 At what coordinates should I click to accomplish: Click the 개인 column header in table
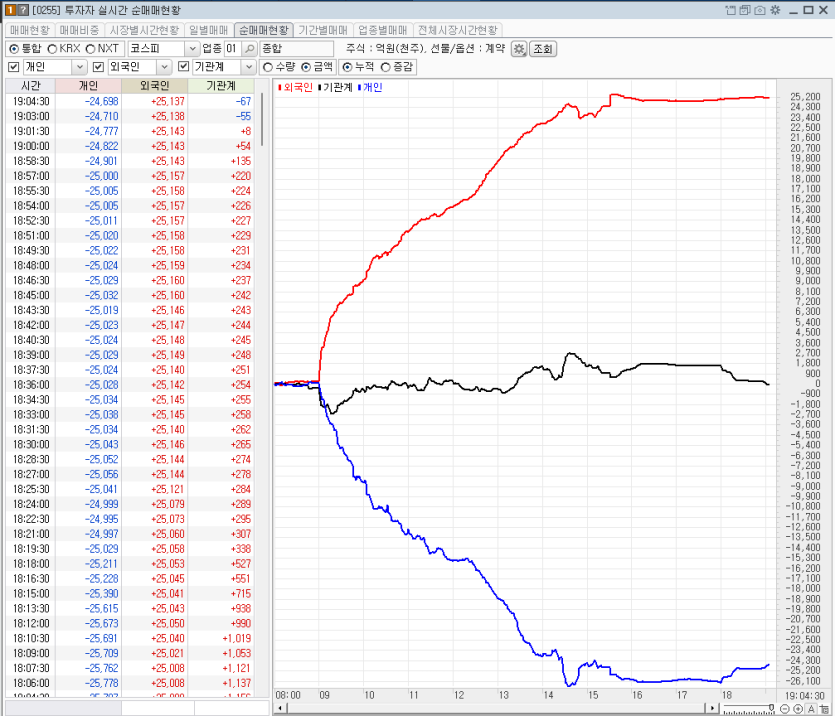click(x=88, y=86)
